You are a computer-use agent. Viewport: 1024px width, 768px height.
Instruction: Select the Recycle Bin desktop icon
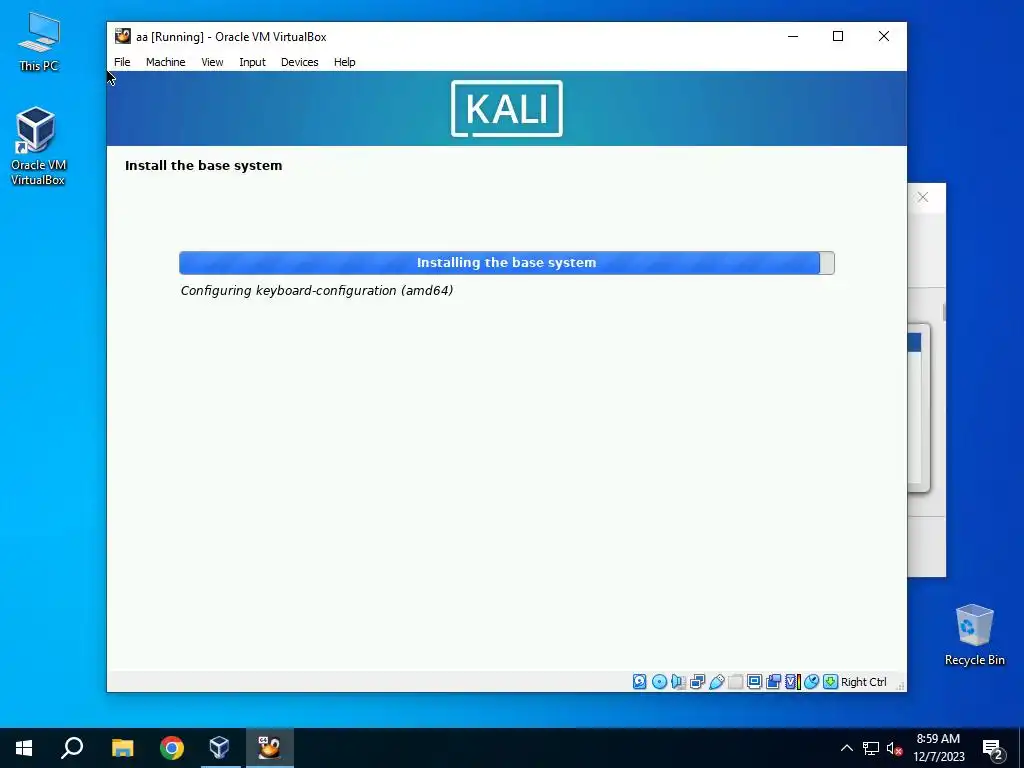[x=974, y=635]
